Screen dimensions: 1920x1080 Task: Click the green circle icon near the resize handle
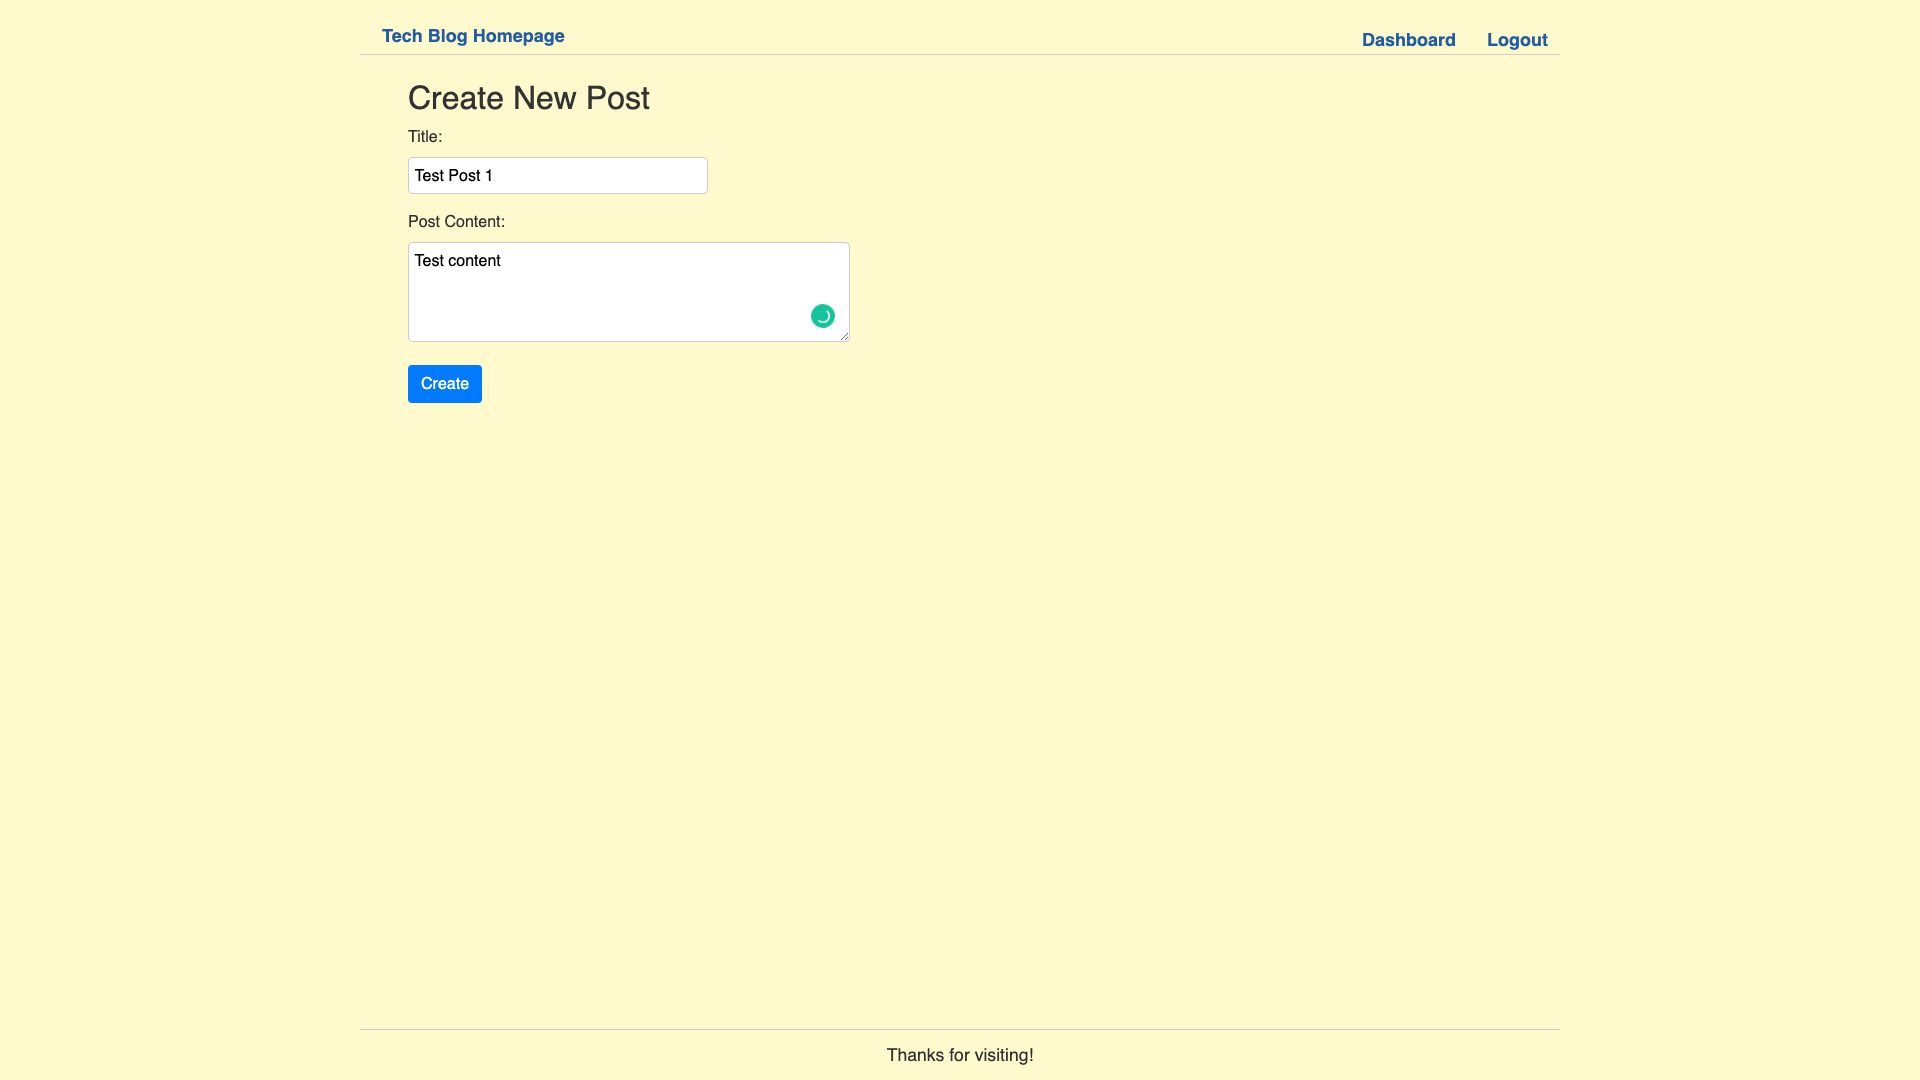point(822,316)
